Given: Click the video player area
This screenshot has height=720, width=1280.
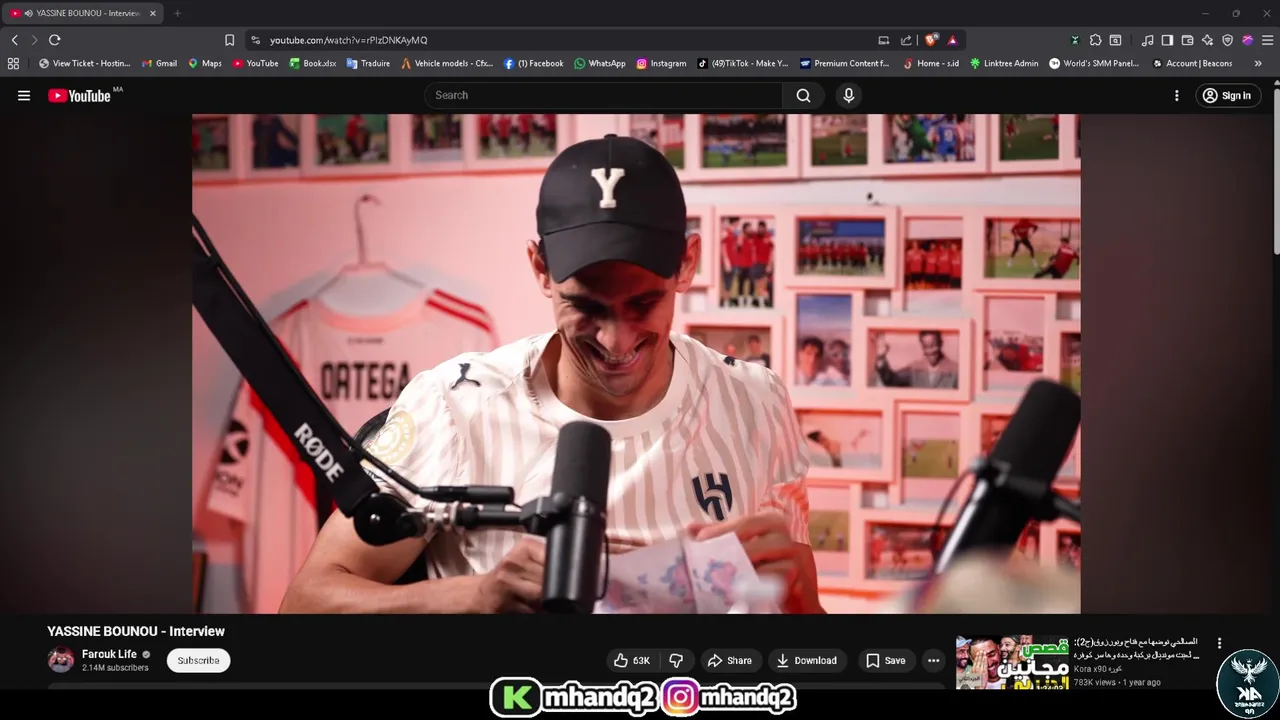Looking at the screenshot, I should (636, 363).
